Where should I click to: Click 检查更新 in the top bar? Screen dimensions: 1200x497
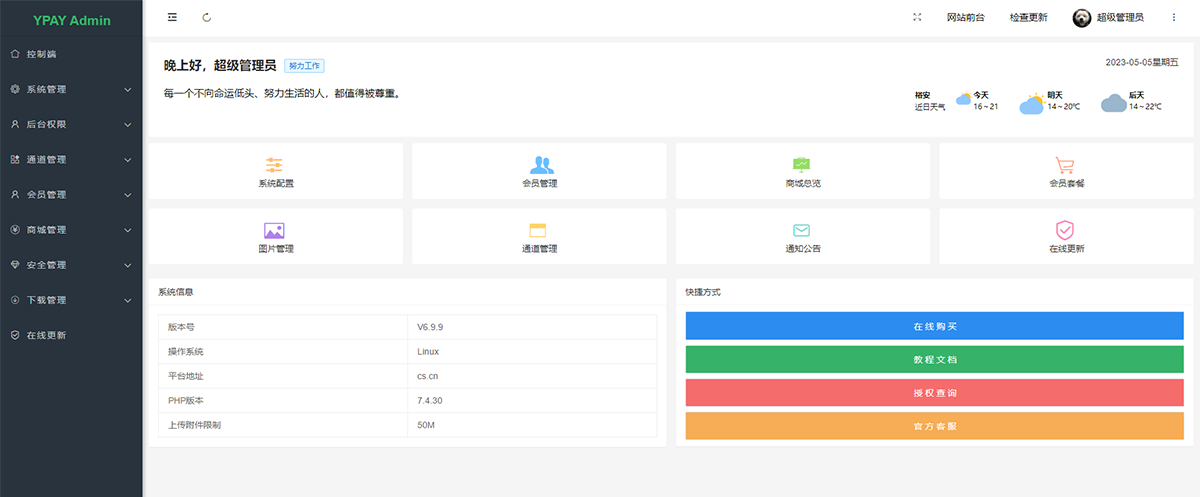(1028, 17)
